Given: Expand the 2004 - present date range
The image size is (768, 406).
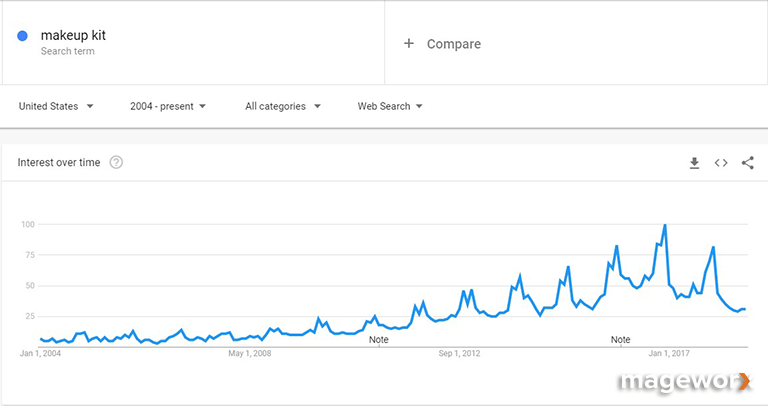Looking at the screenshot, I should tap(168, 106).
